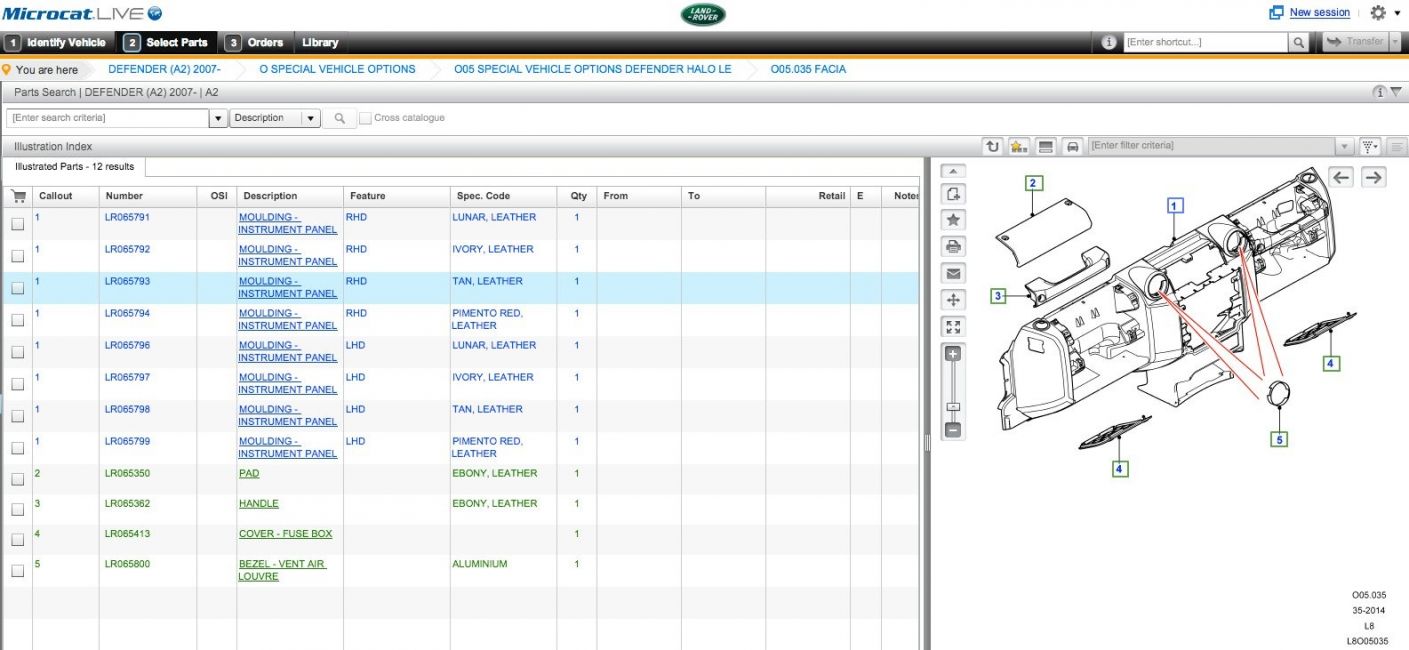Open the Select Parts step tab

pyautogui.click(x=167, y=42)
